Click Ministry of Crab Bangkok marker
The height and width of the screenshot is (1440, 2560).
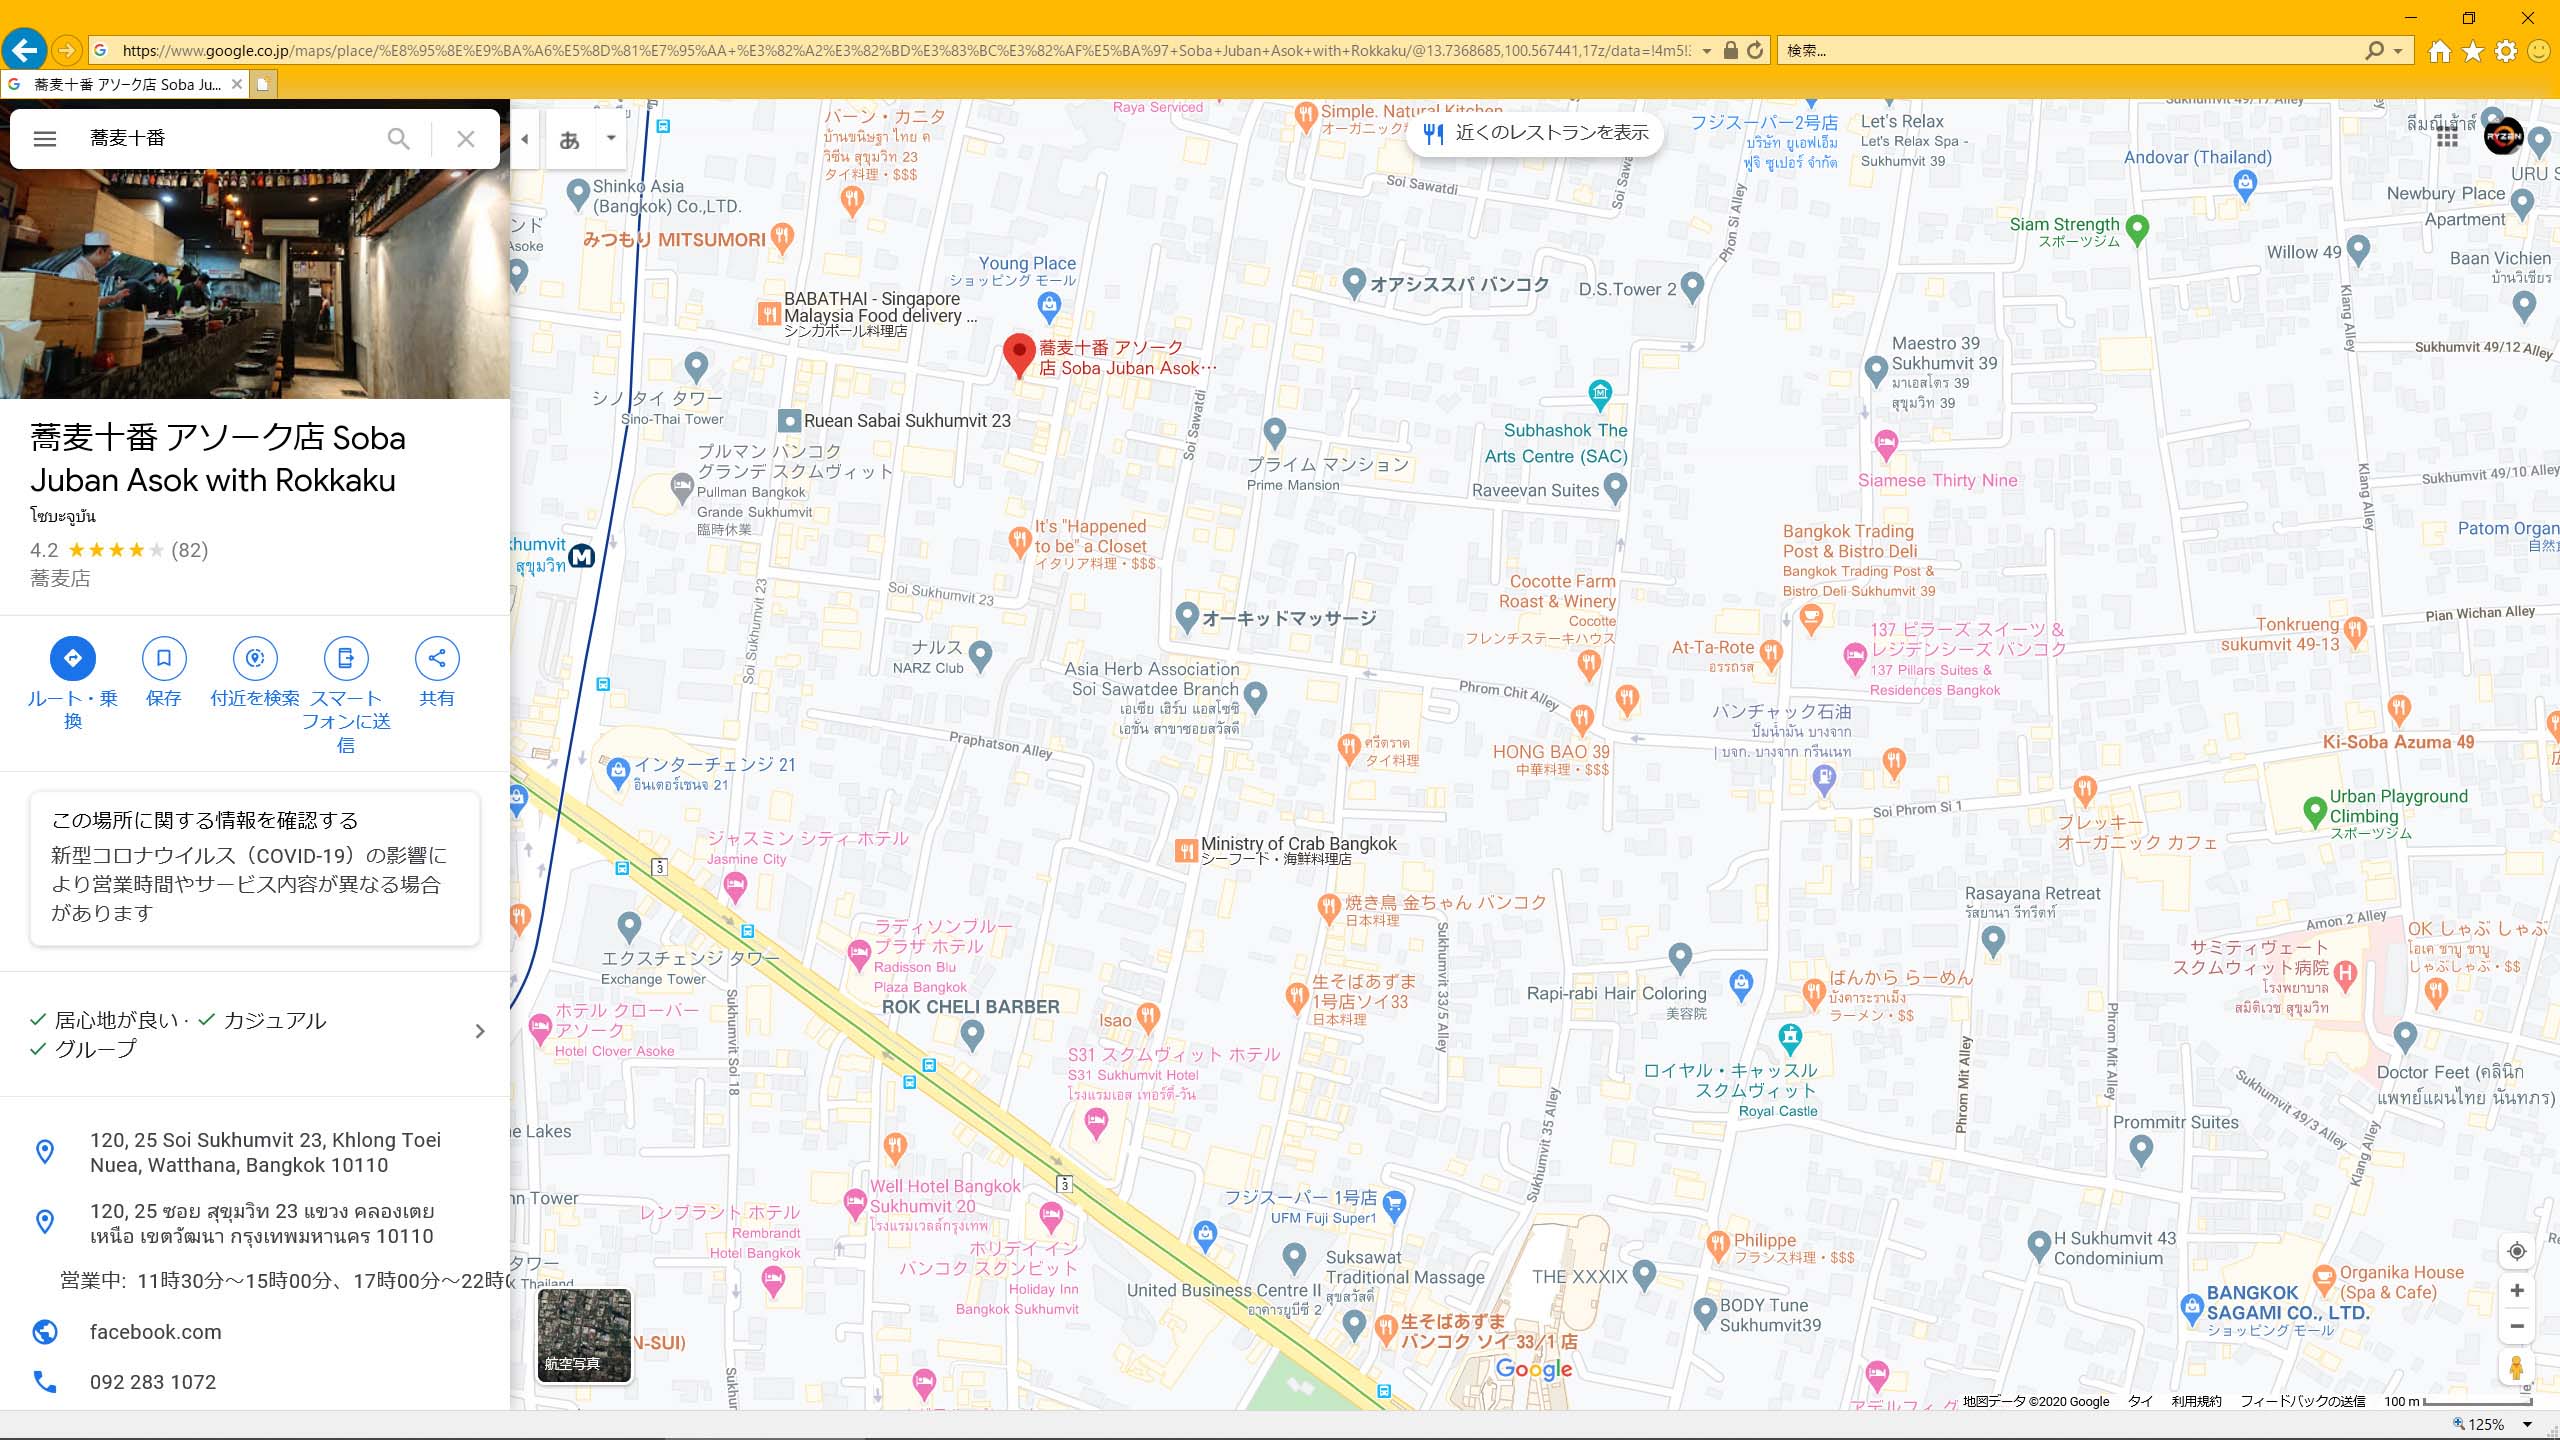coord(1186,851)
